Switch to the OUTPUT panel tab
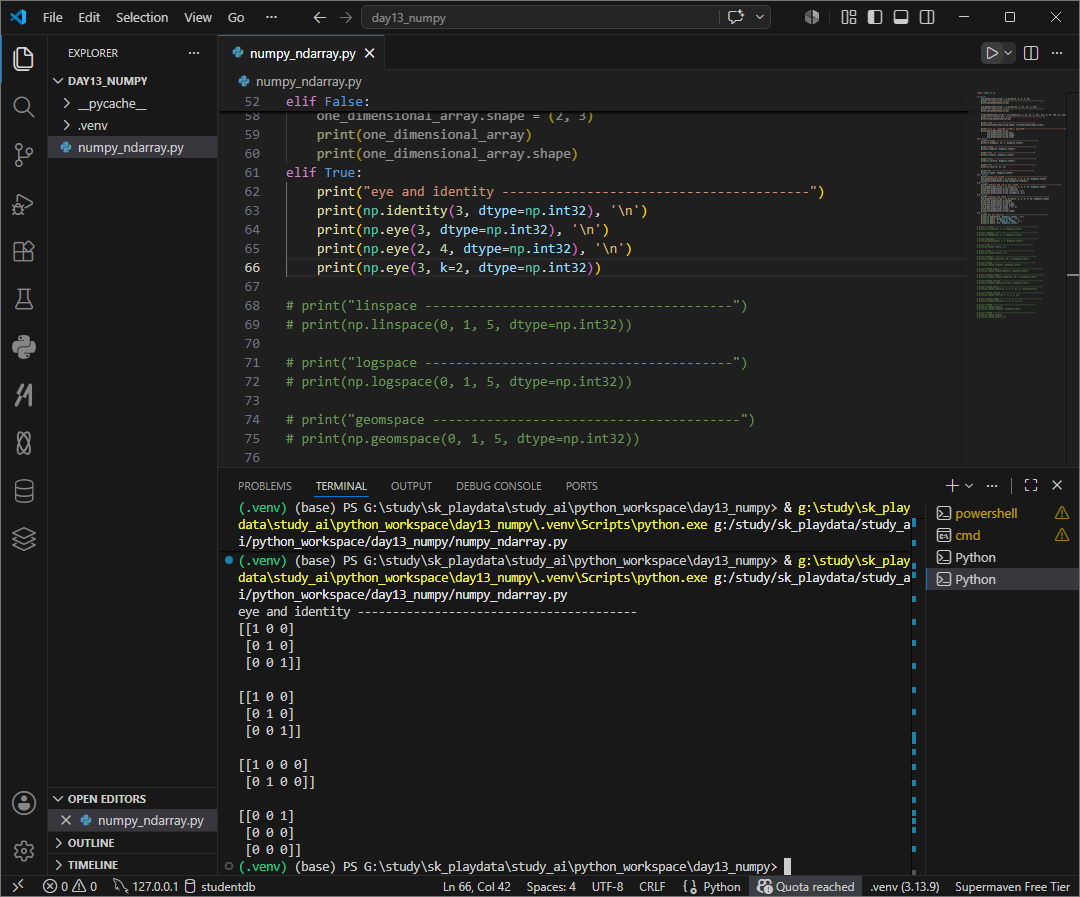Screen dimensions: 1080x897 [x=411, y=486]
